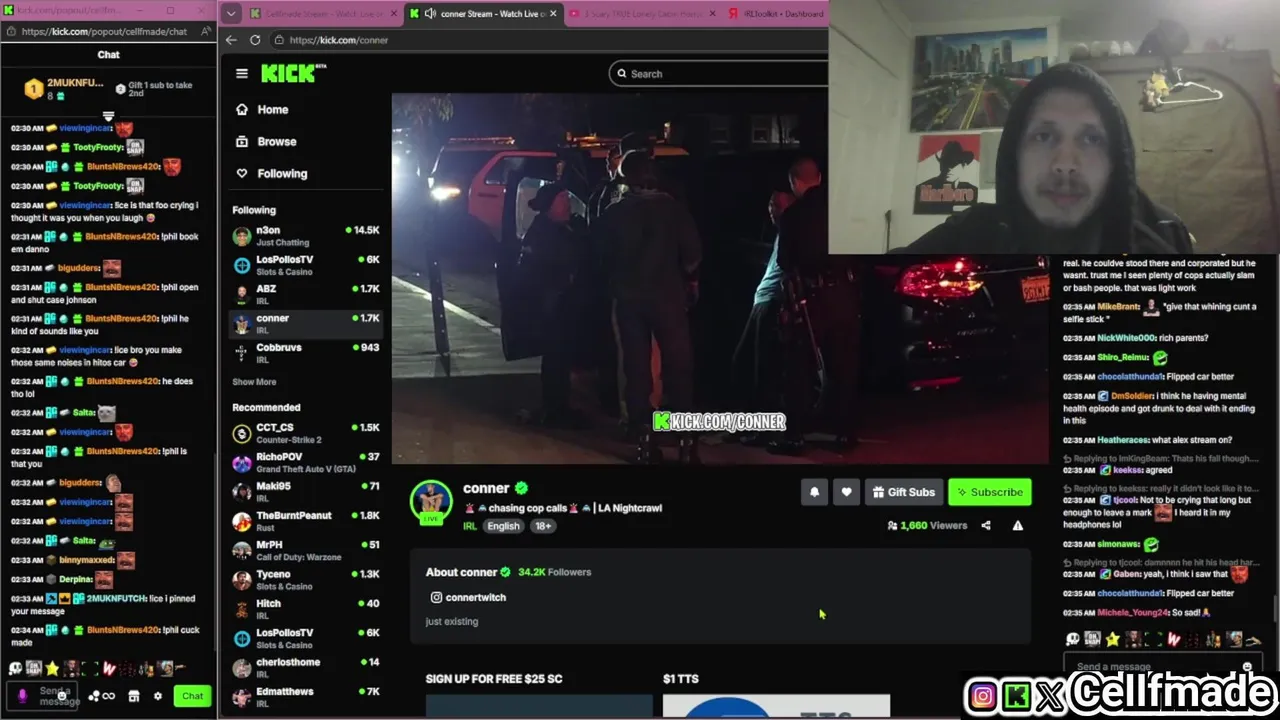The width and height of the screenshot is (1280, 720).
Task: Open cherlosthome recommended channel
Action: 306,668
